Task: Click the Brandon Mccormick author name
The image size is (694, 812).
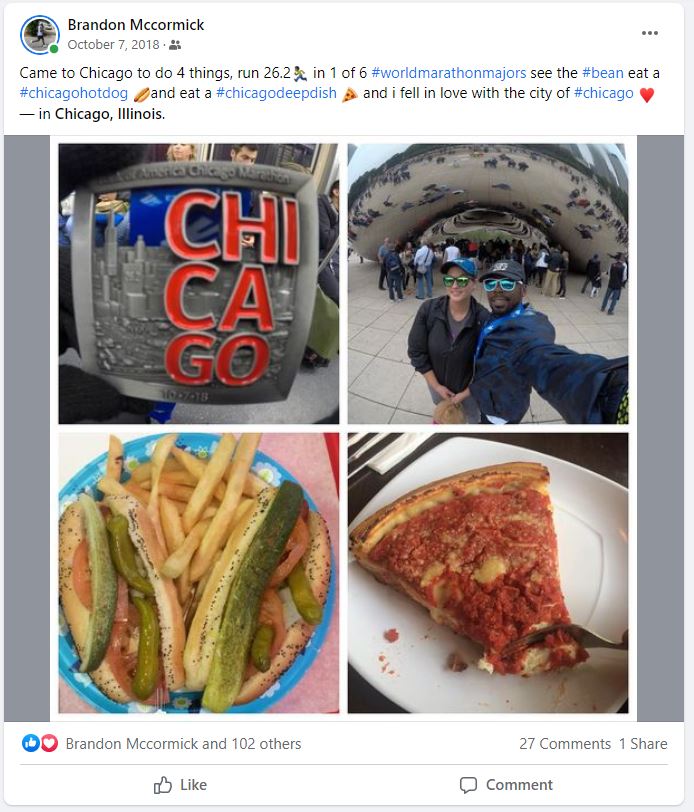Action: point(136,25)
